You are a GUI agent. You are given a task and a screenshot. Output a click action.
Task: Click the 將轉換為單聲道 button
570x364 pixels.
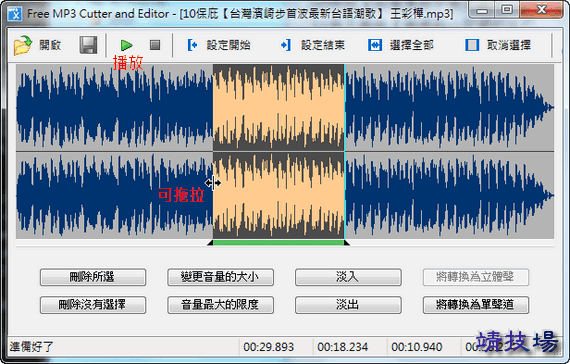tap(475, 304)
